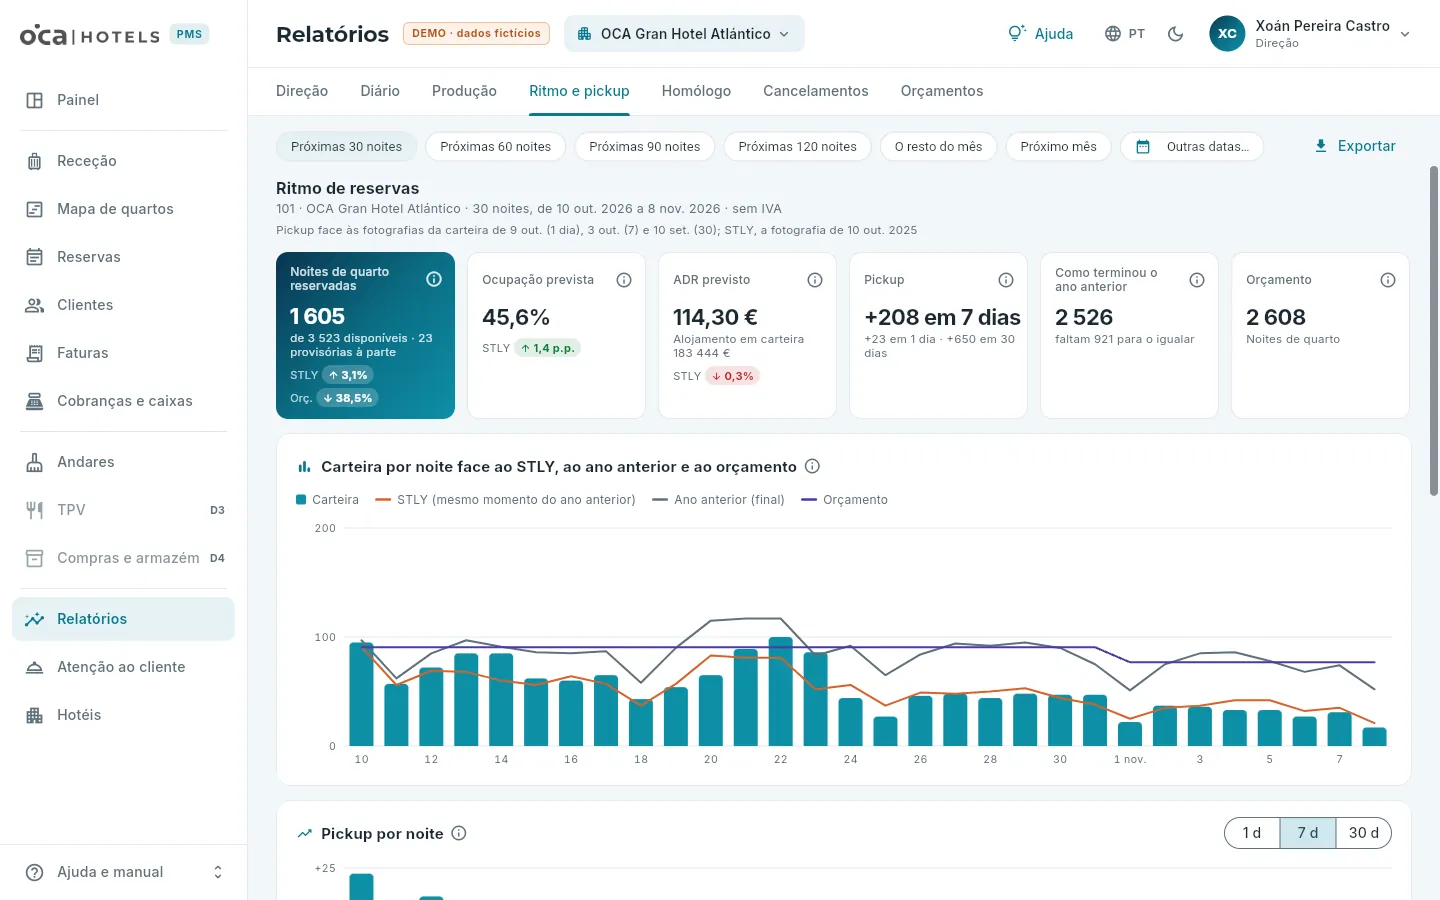Click the Exportar button
Image resolution: width=1440 pixels, height=900 pixels.
(x=1355, y=146)
